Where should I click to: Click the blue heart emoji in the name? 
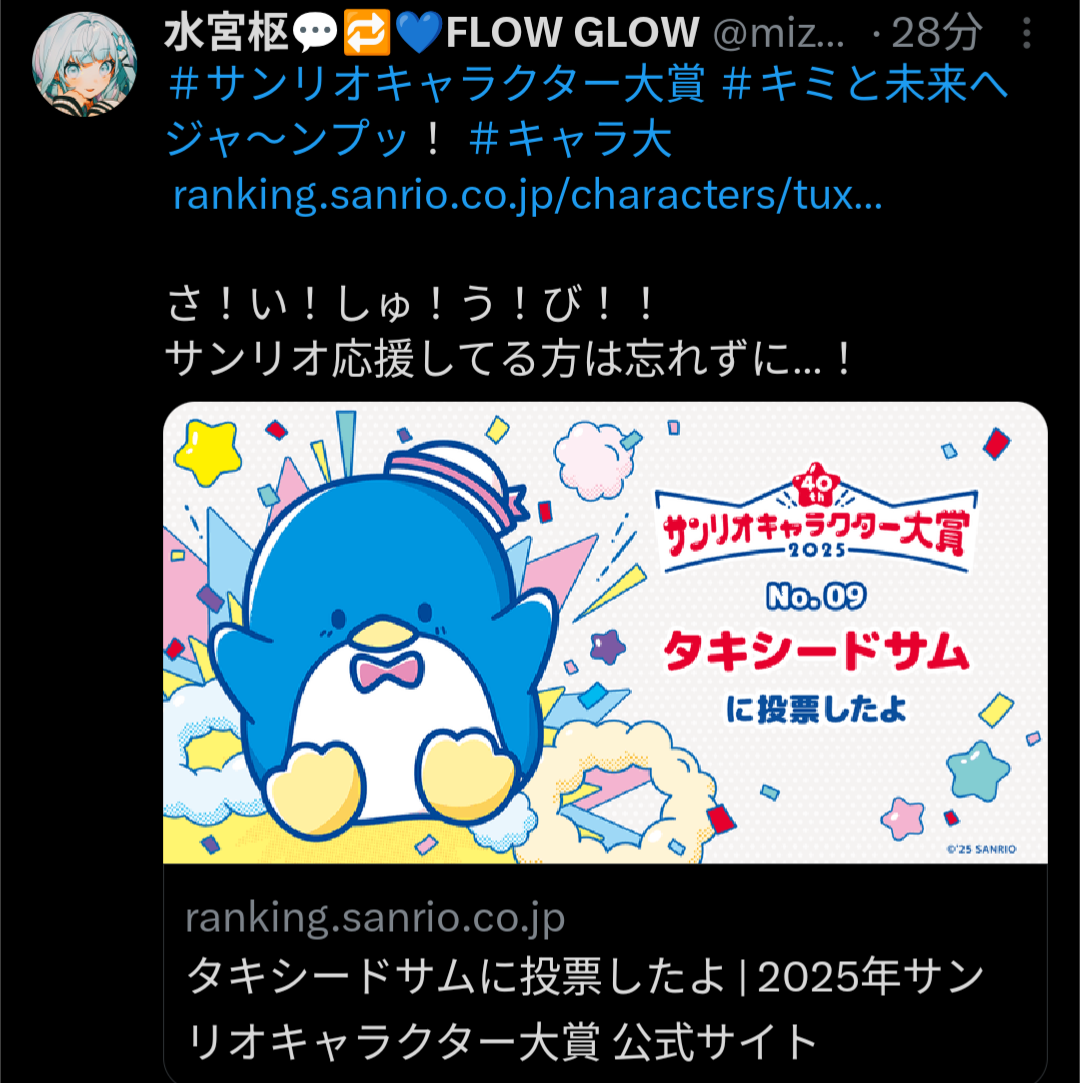[419, 33]
